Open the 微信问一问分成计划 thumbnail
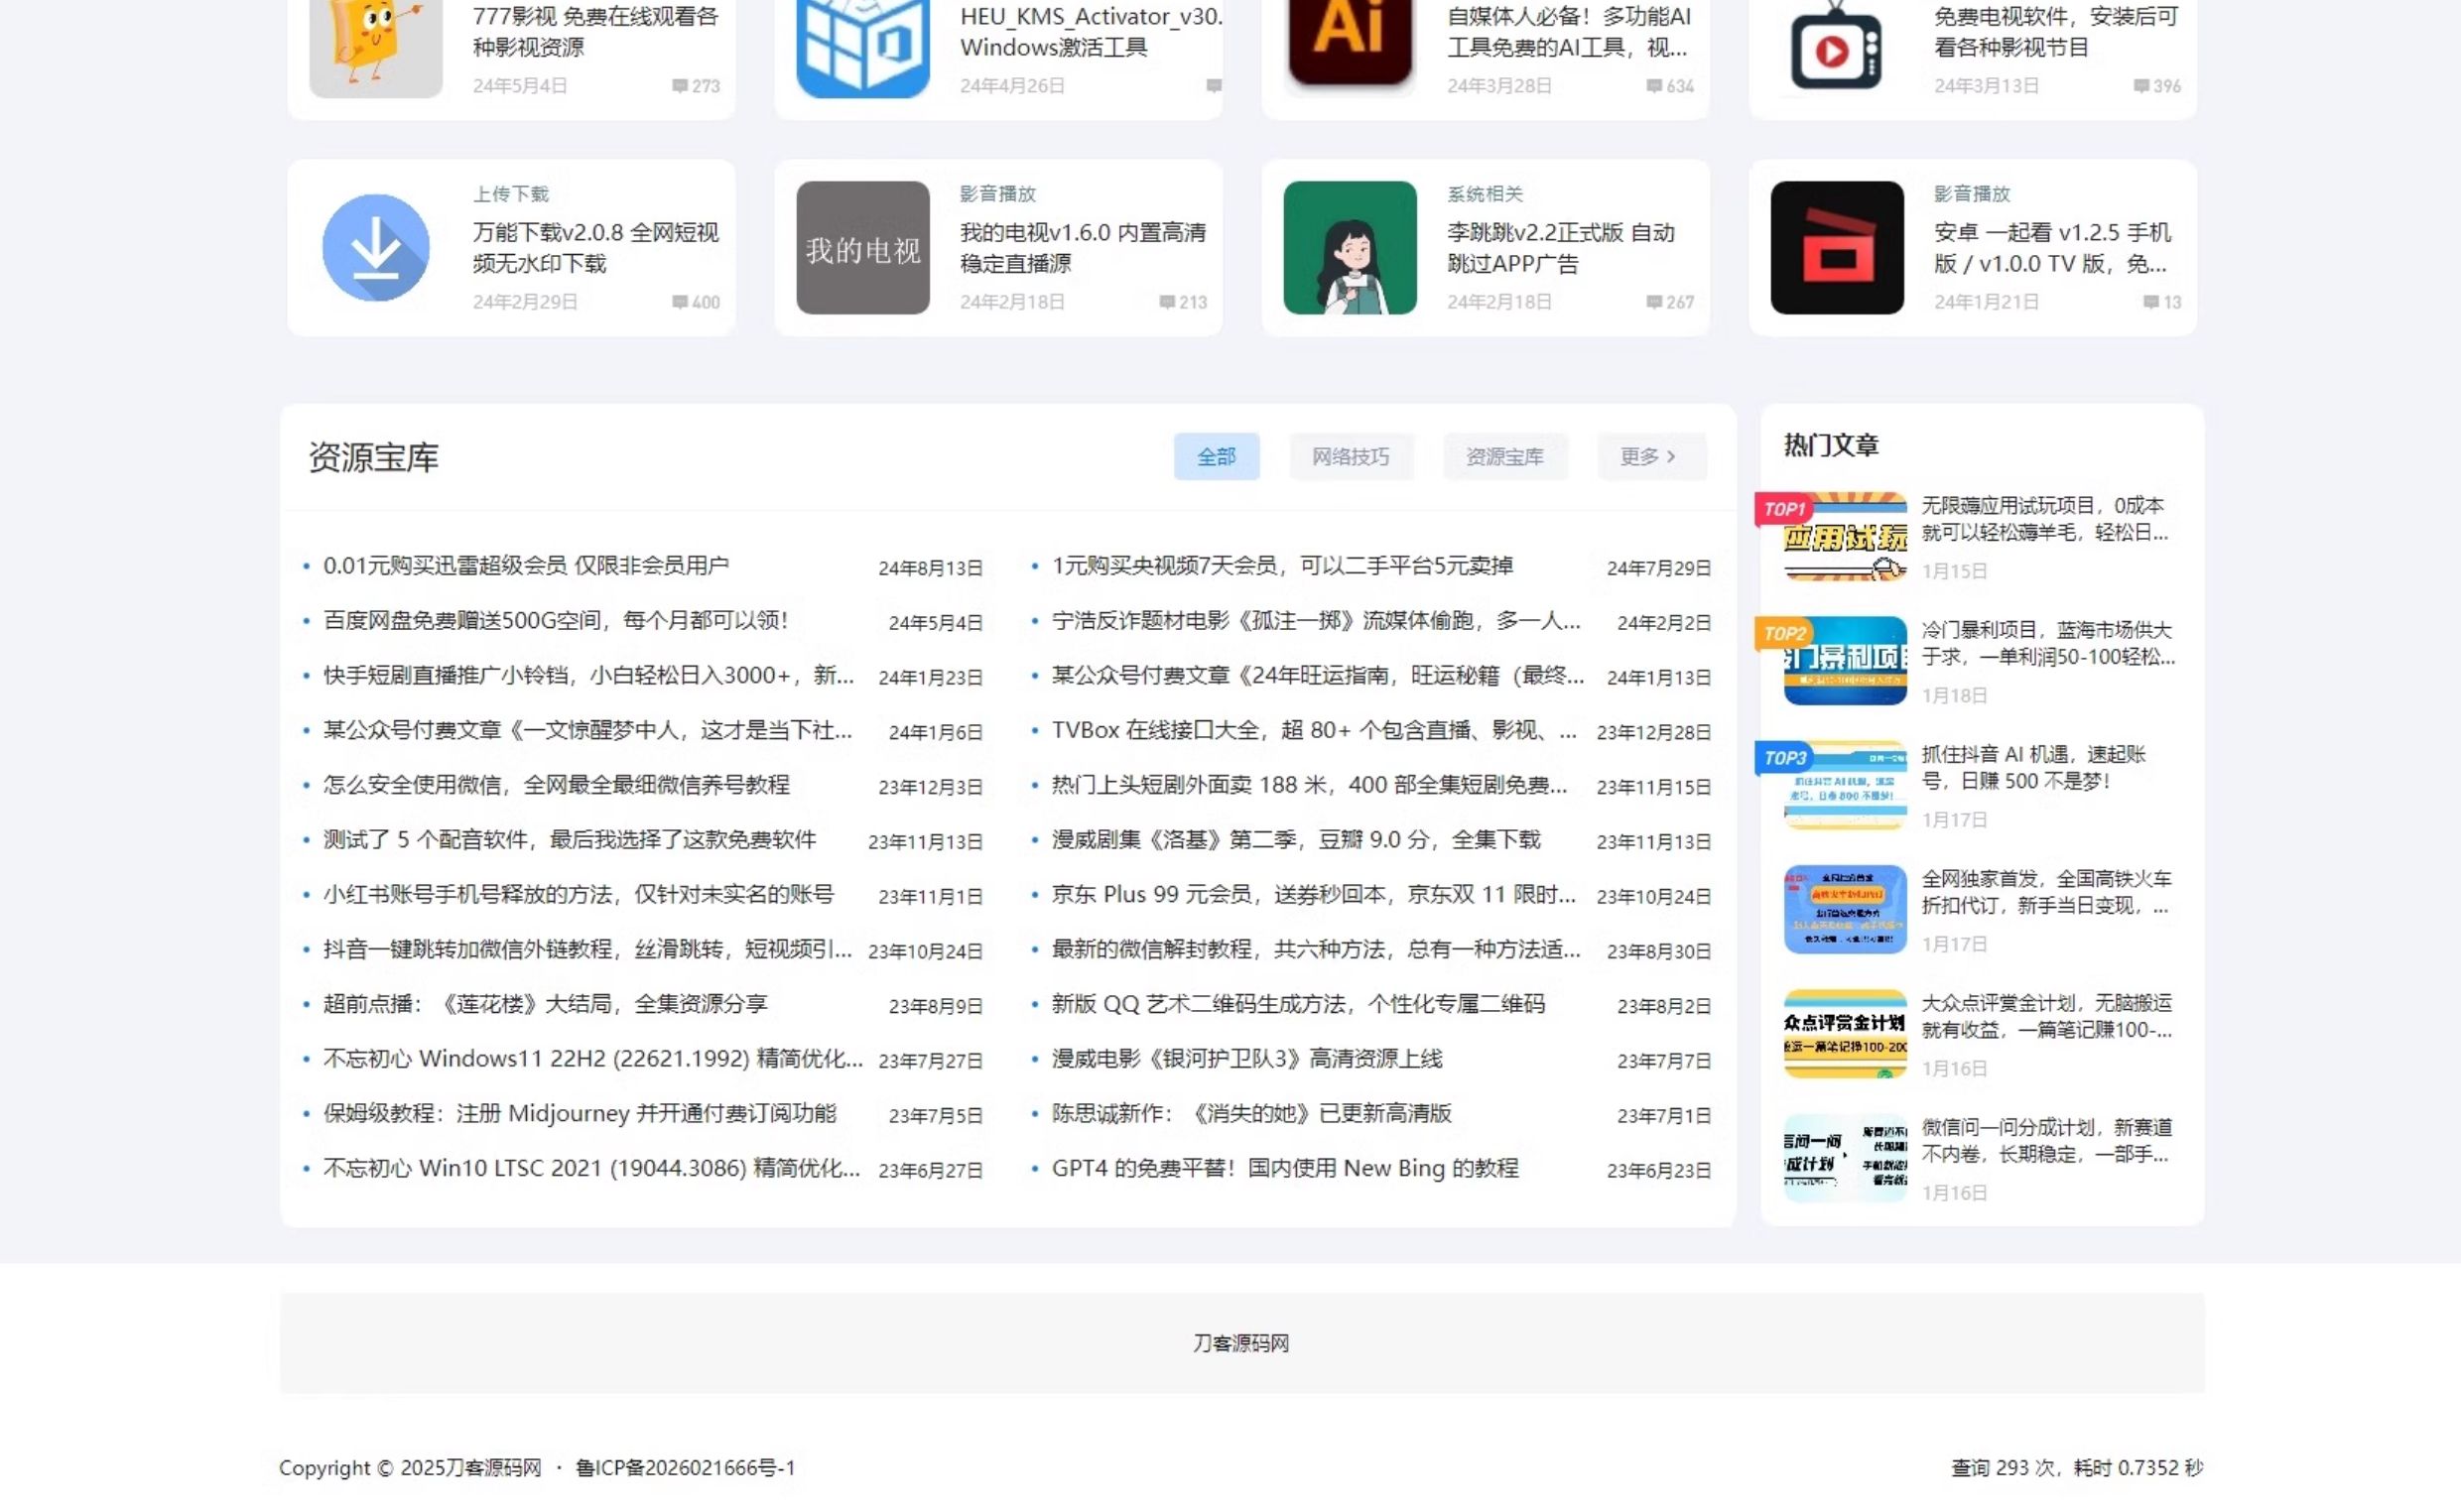 point(1845,1159)
